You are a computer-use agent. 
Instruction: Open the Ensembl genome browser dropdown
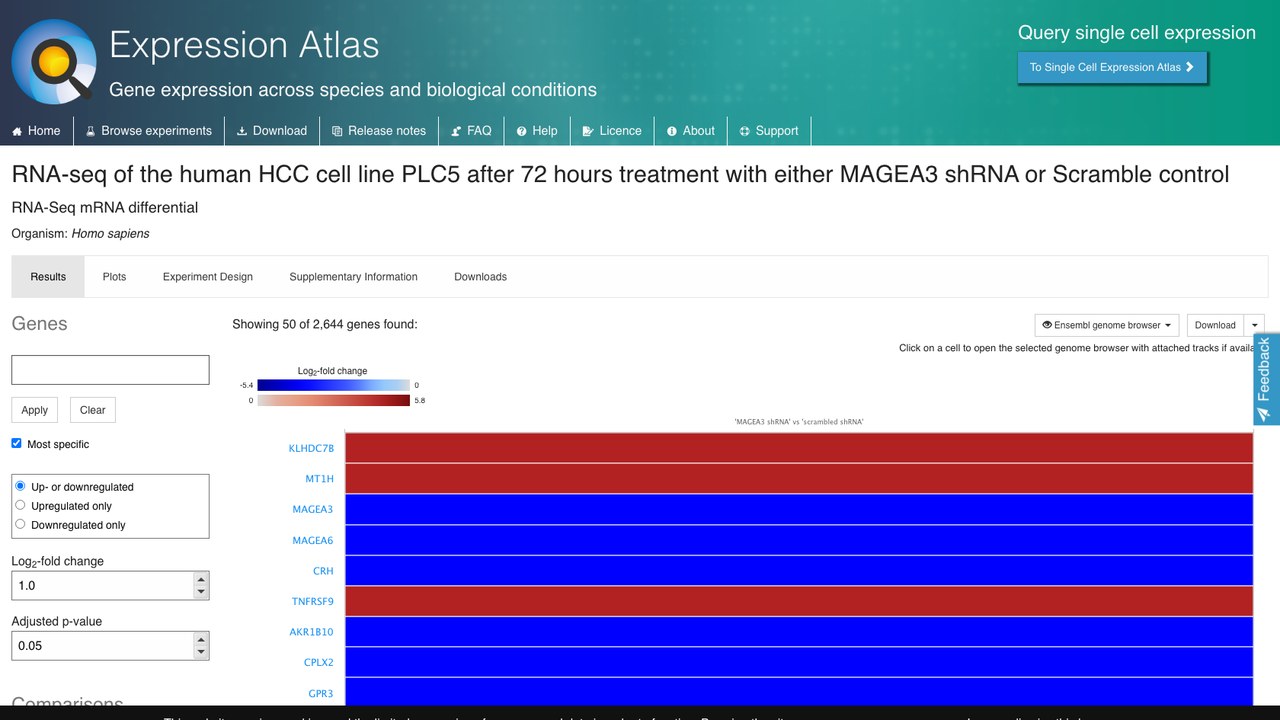point(1107,325)
